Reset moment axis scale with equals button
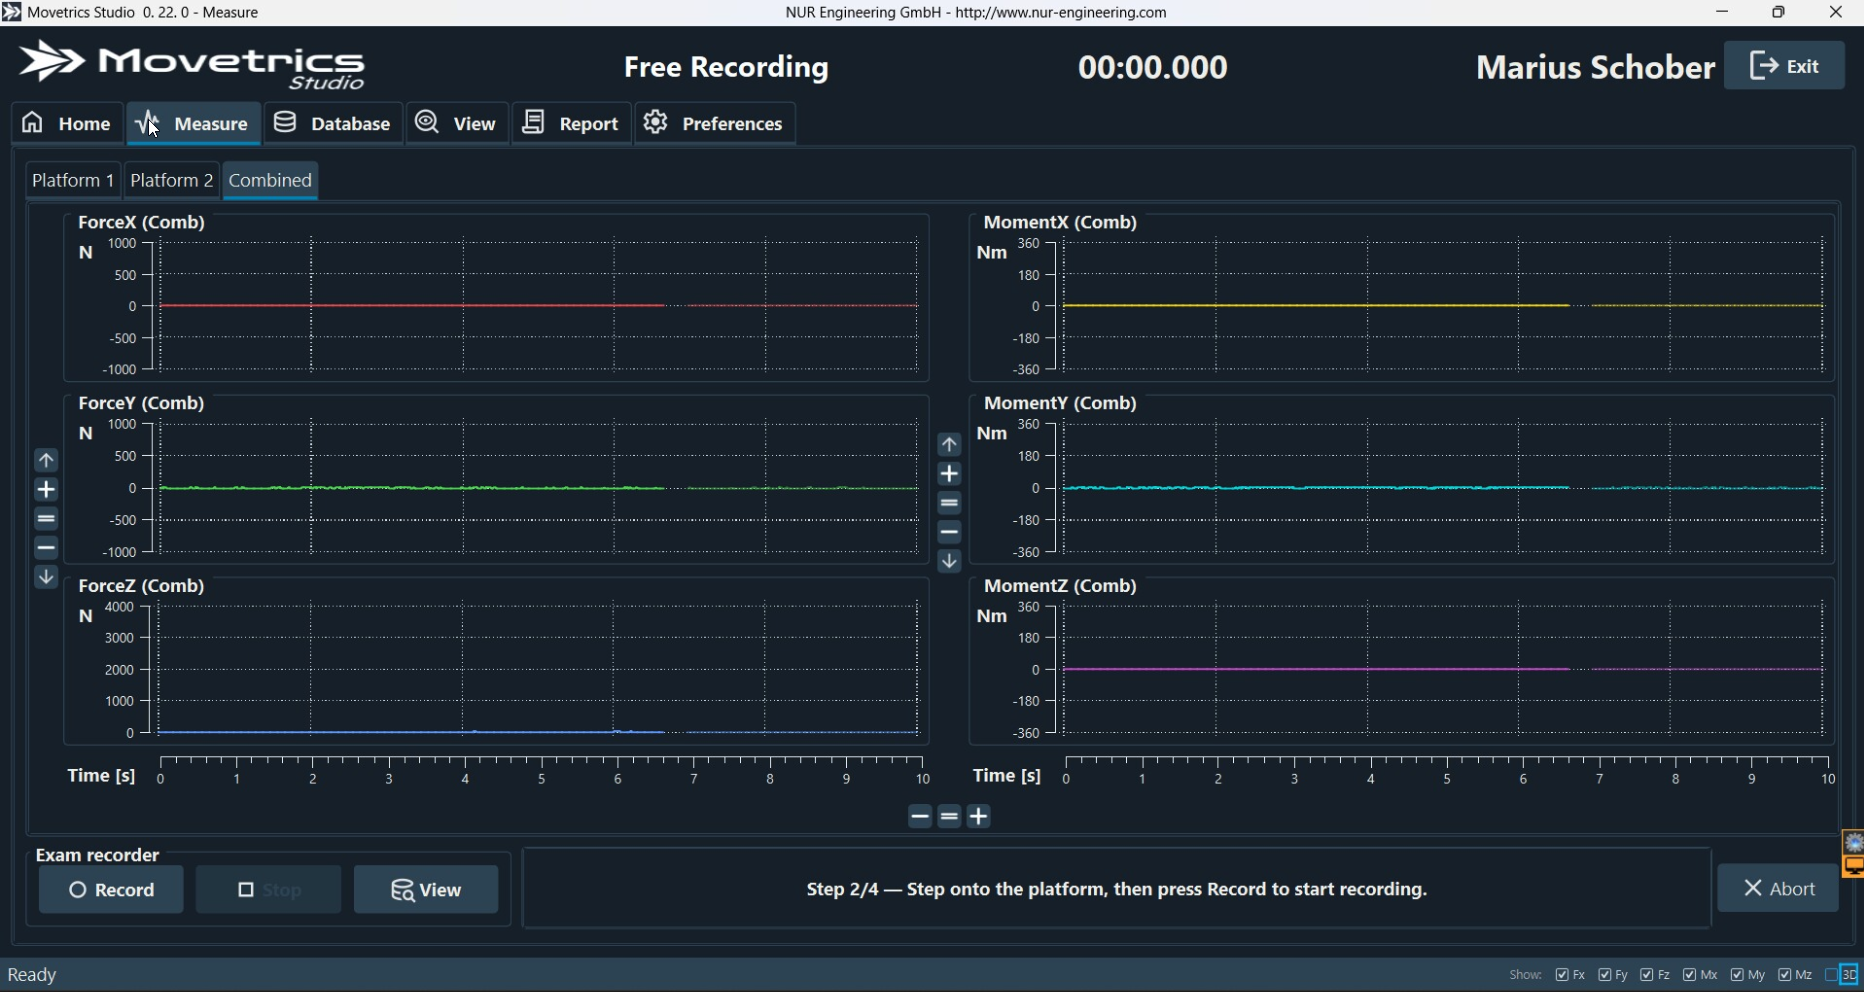The height and width of the screenshot is (992, 1864). tap(949, 503)
